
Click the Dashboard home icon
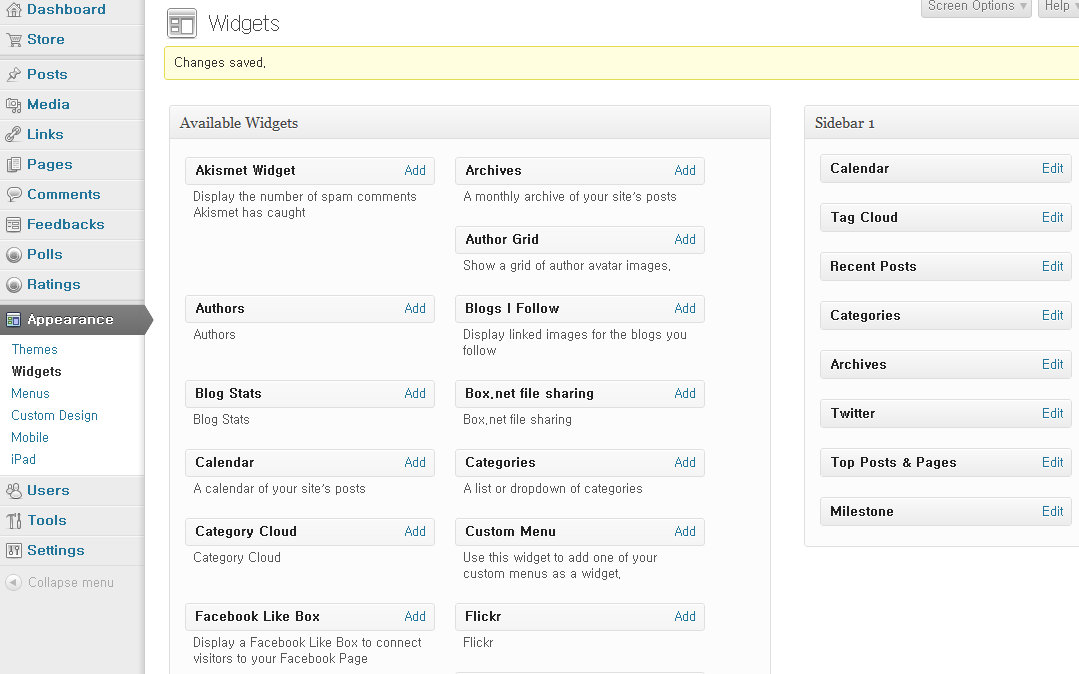click(x=14, y=10)
